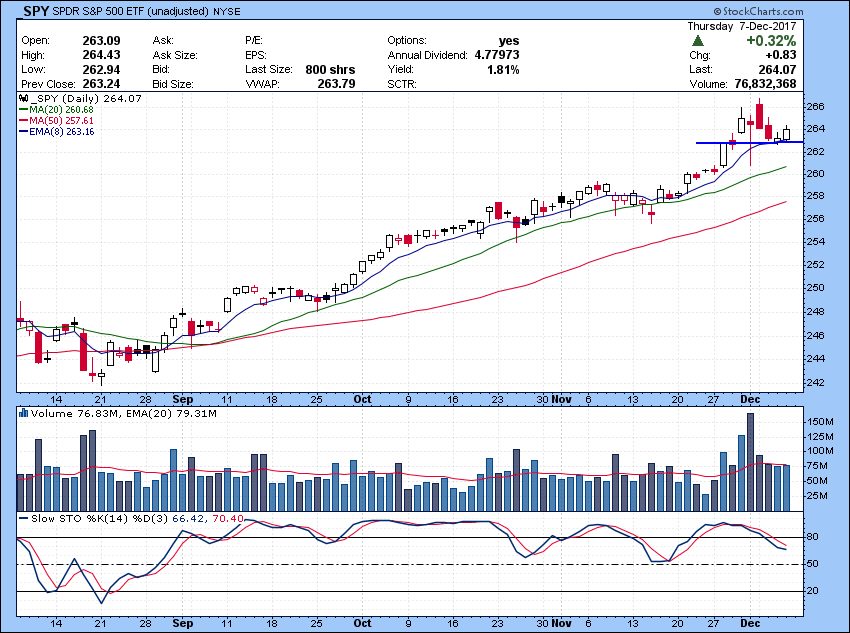The image size is (850, 633).
Task: Click the Sep label beneath the price chart
Action: [183, 399]
